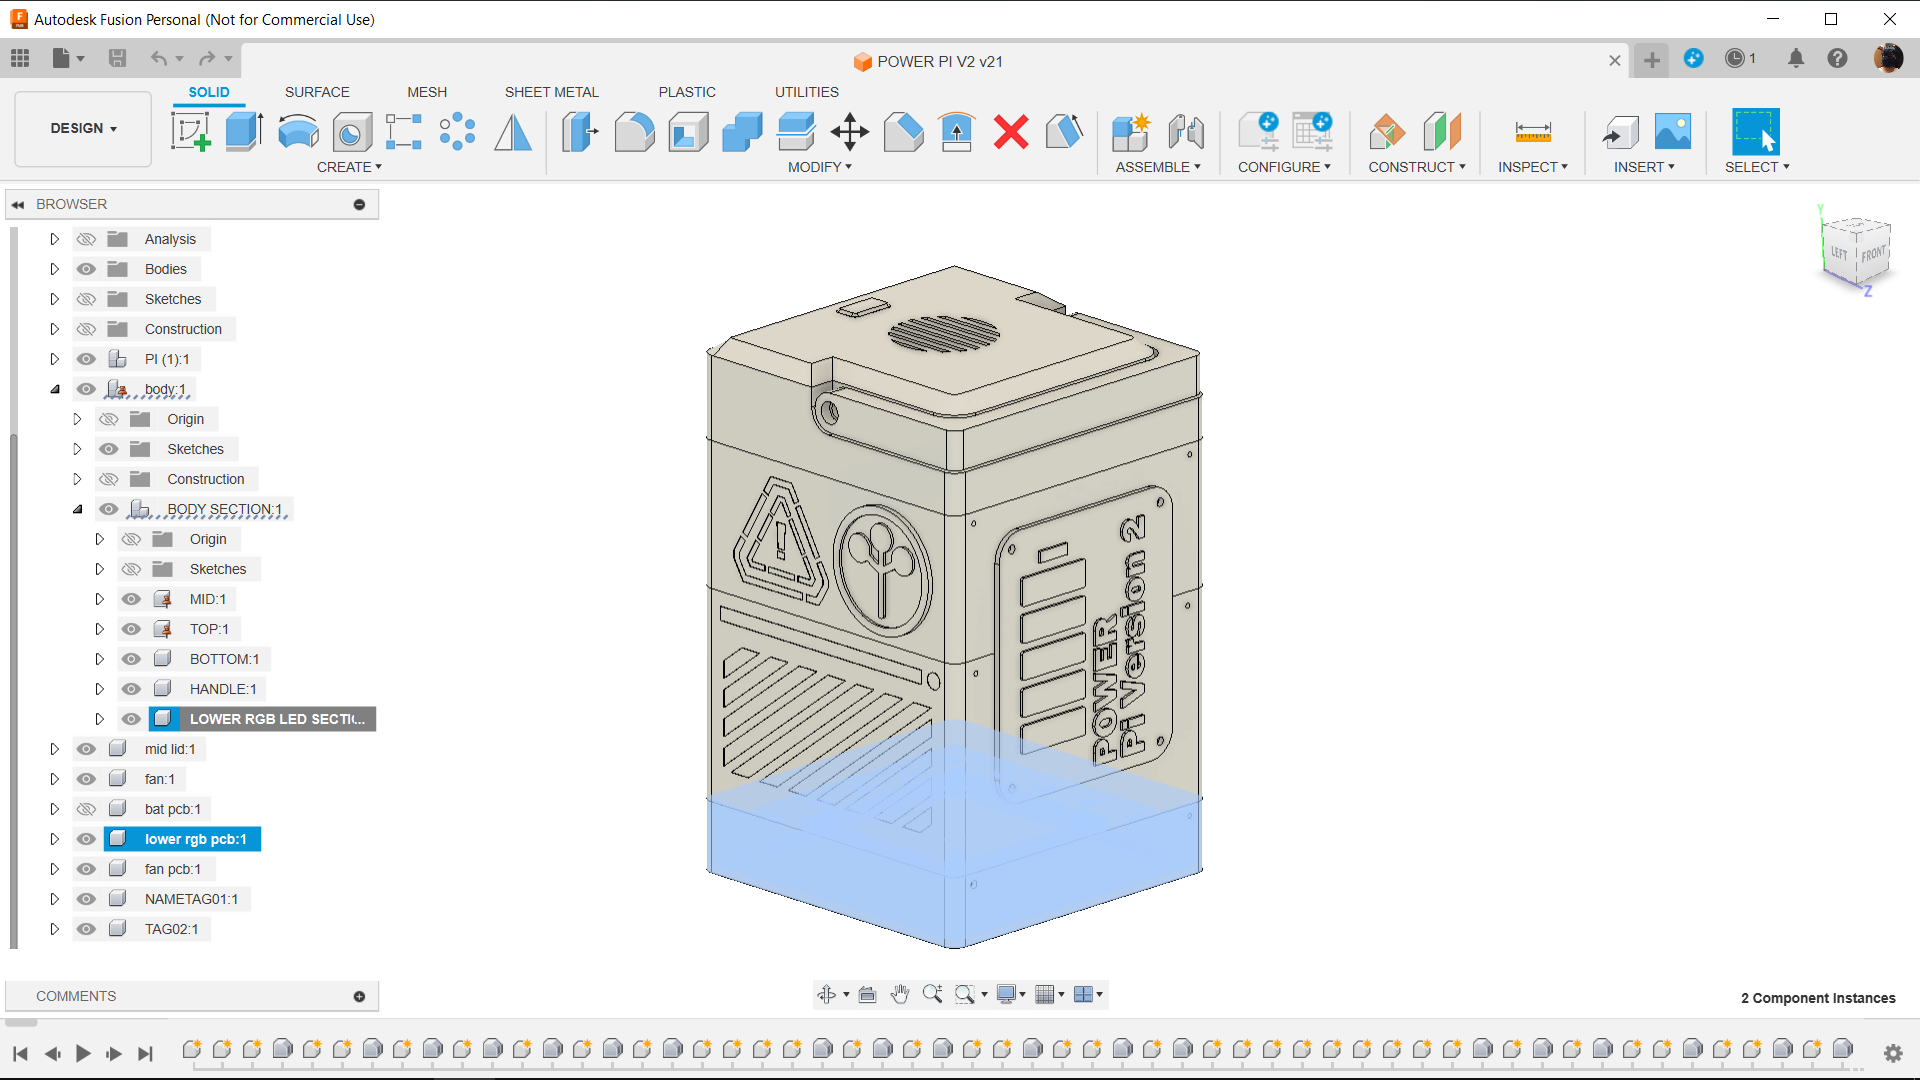The width and height of the screenshot is (1920, 1080).
Task: Open the MODIFY dropdown menu
Action: [x=819, y=167]
